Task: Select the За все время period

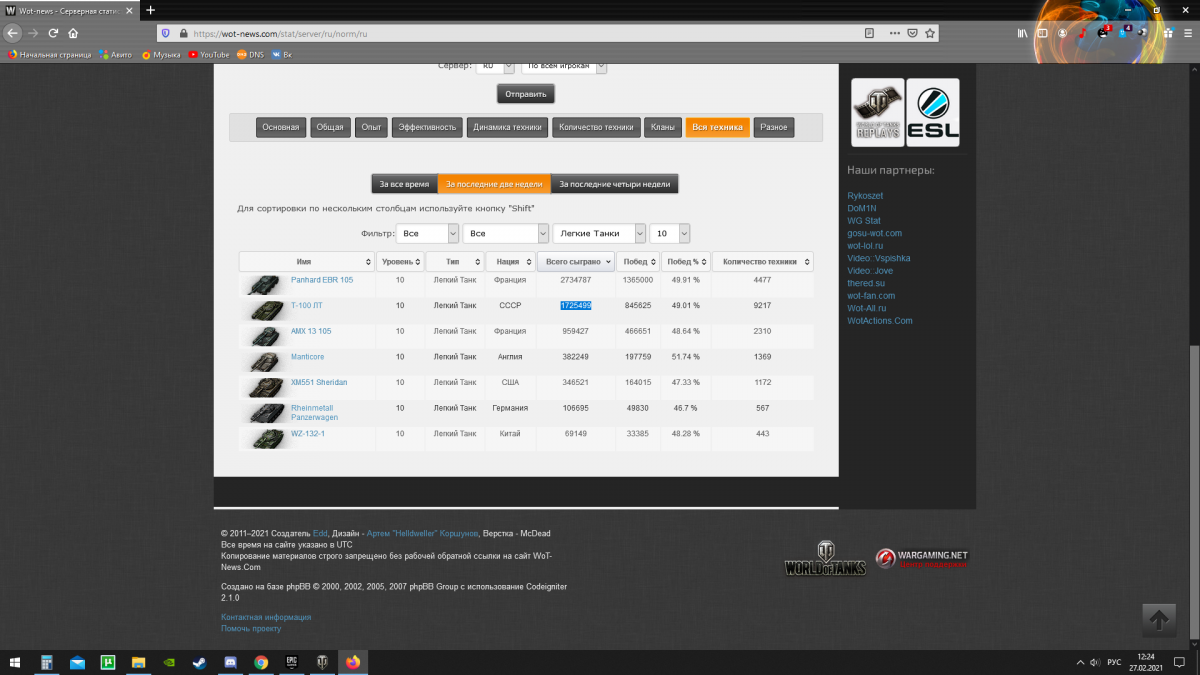Action: tap(404, 184)
